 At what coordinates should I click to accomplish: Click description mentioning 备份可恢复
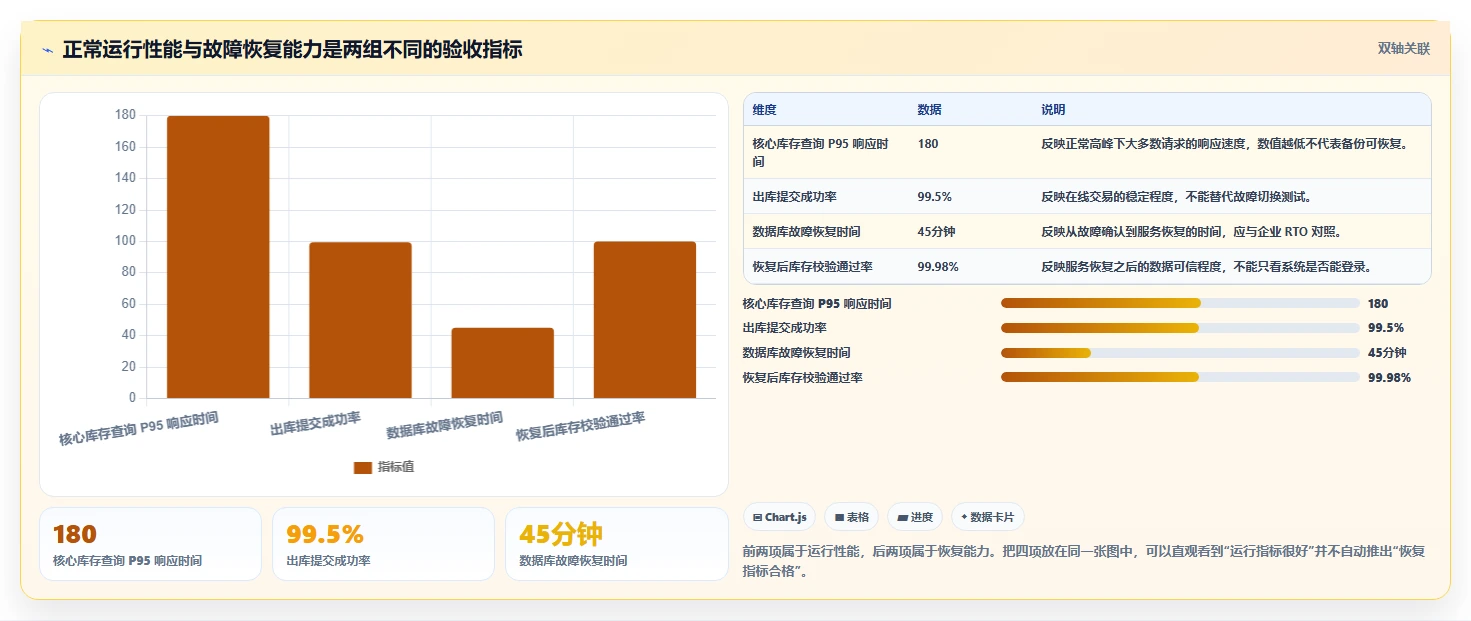coord(1225,144)
